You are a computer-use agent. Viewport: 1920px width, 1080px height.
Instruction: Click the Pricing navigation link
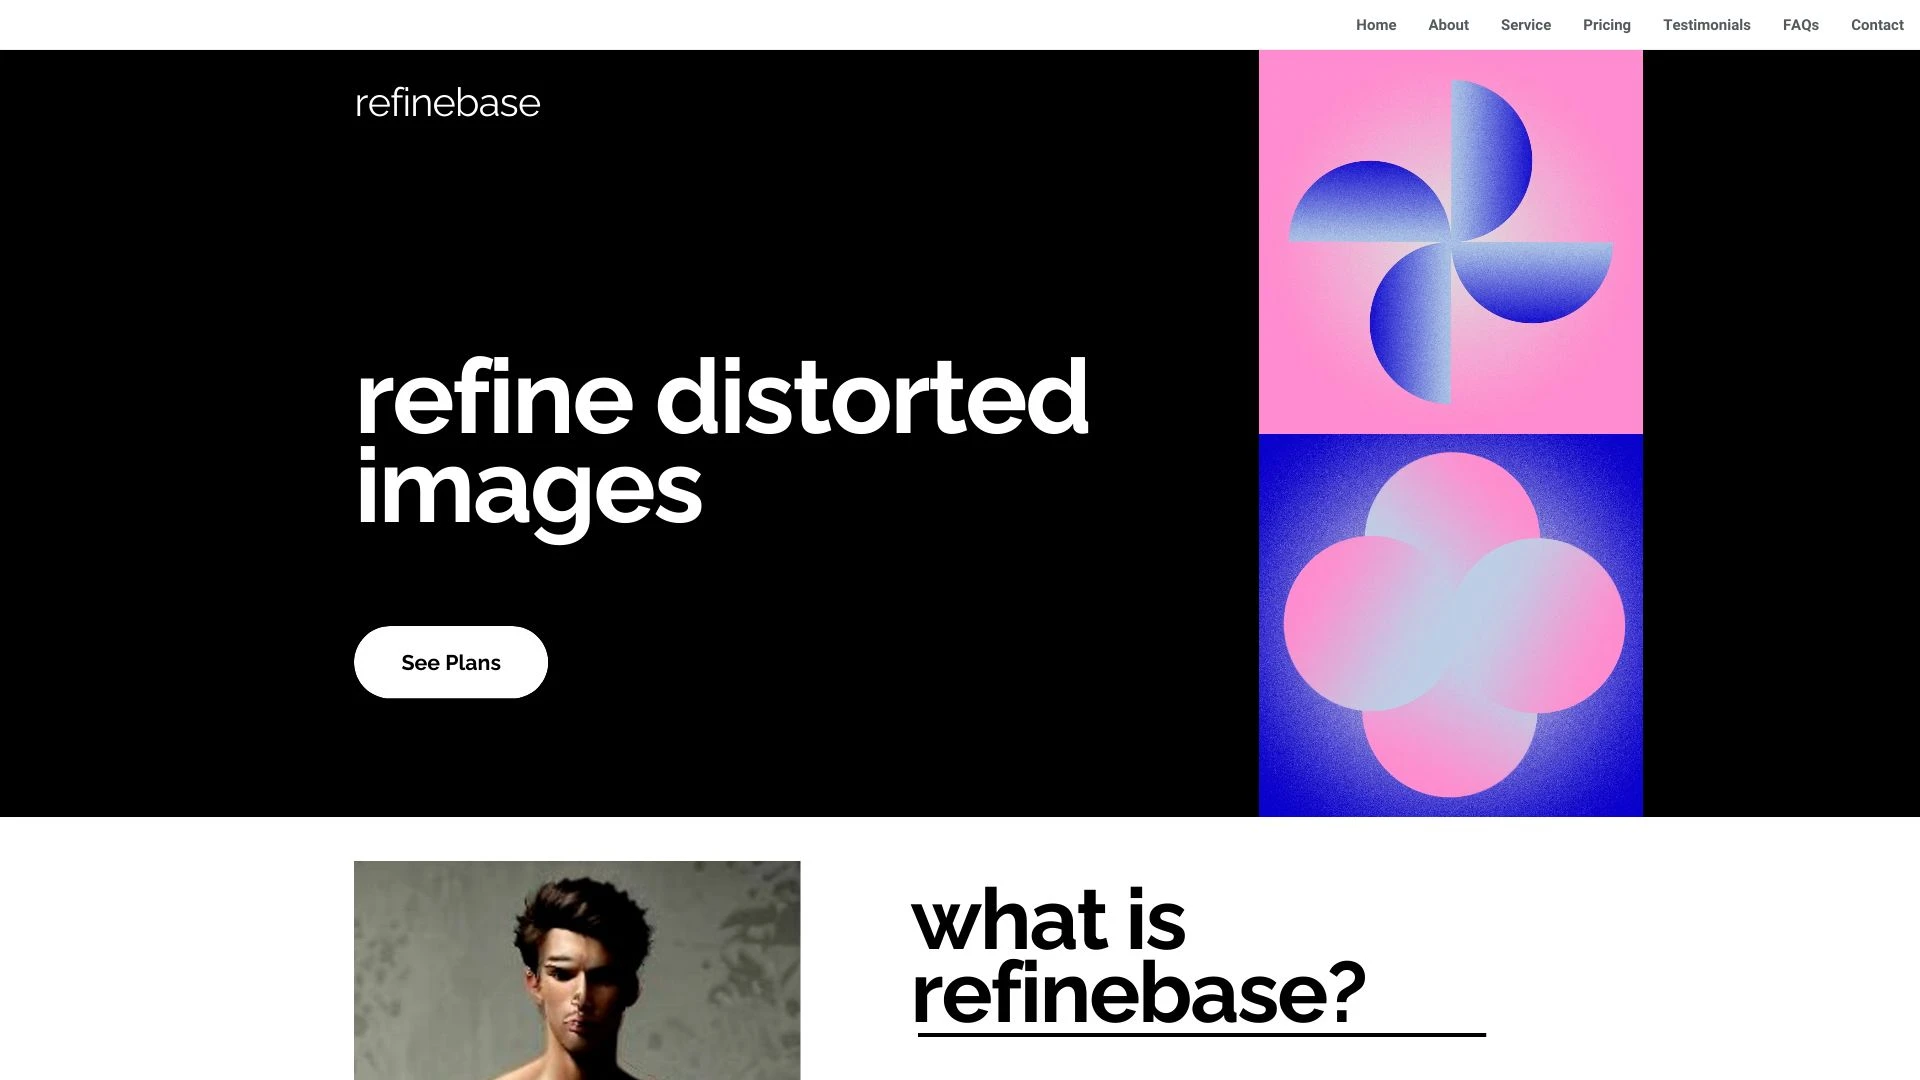1606,24
